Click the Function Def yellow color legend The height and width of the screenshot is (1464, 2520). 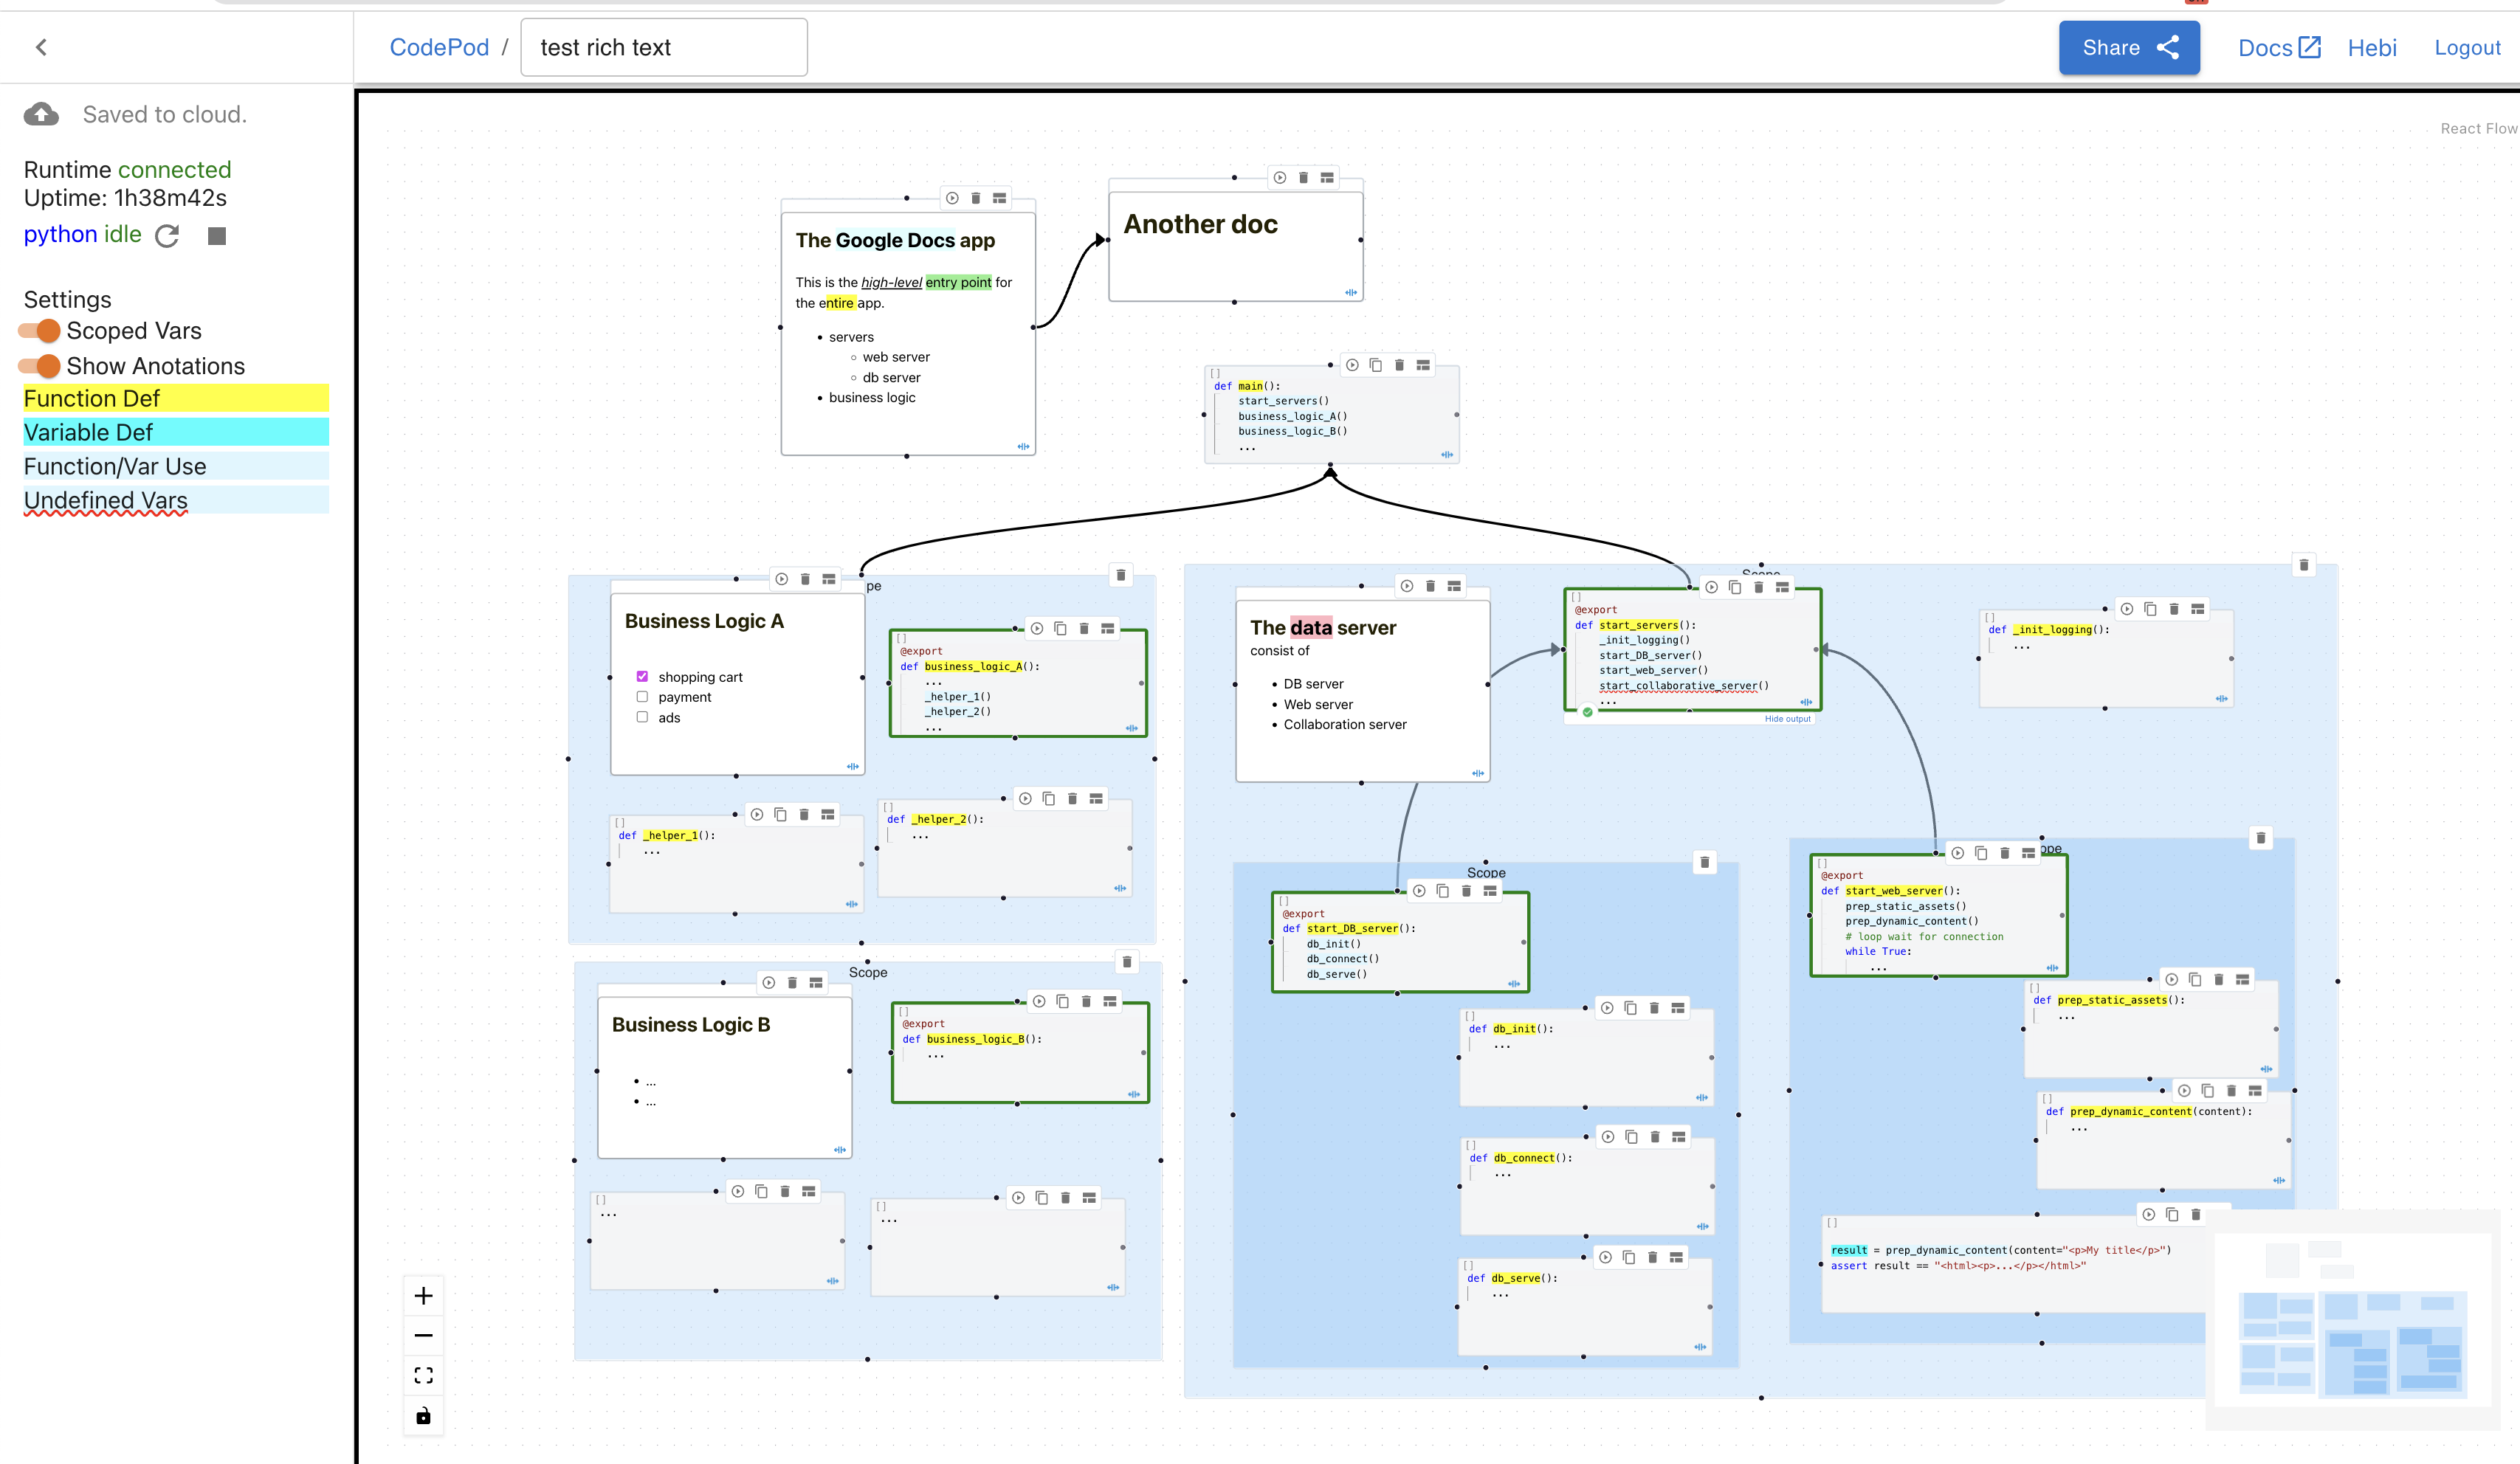click(176, 398)
